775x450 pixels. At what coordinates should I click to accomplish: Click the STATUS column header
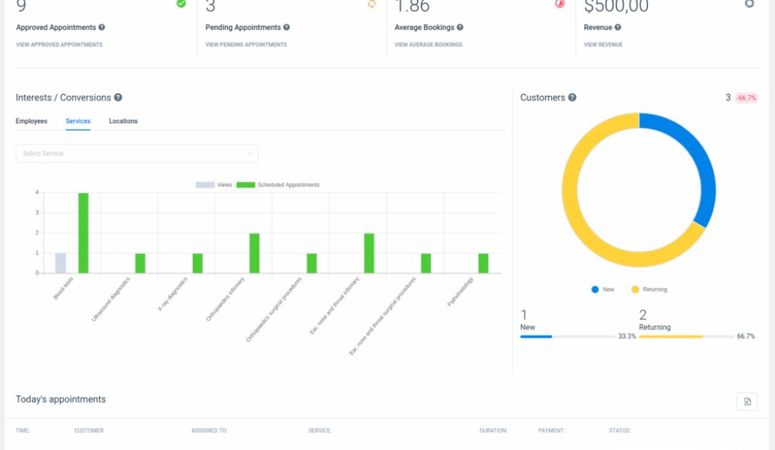tap(620, 431)
